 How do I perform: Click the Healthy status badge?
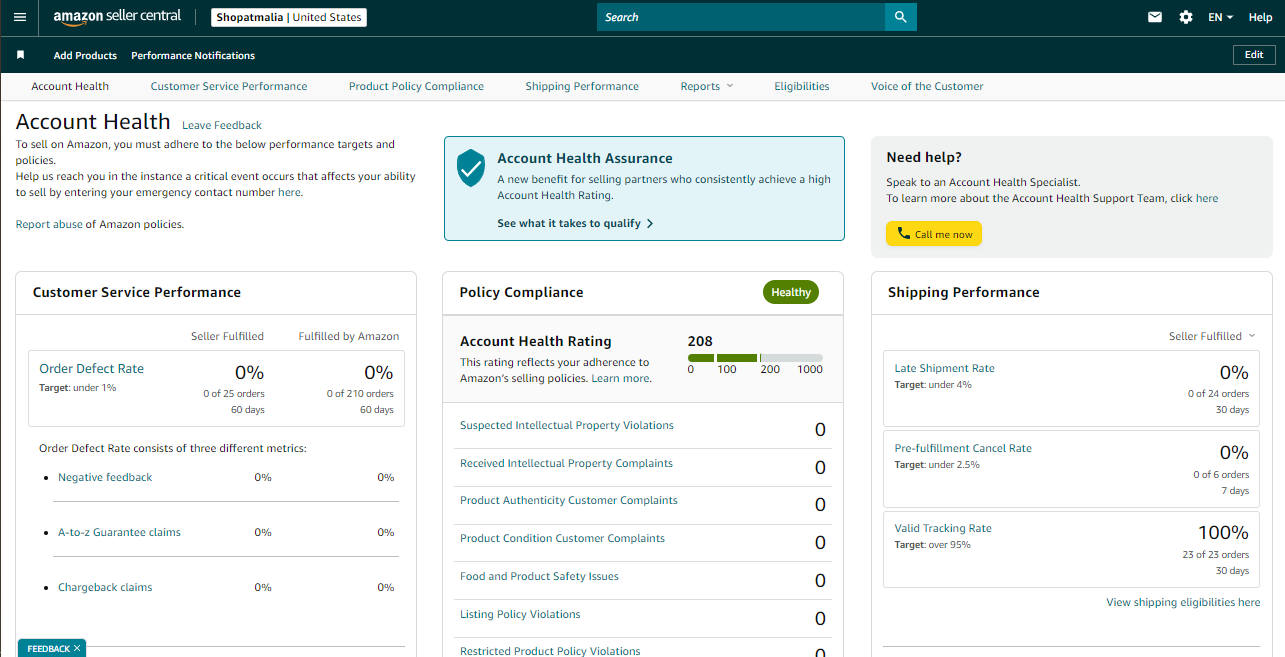791,292
